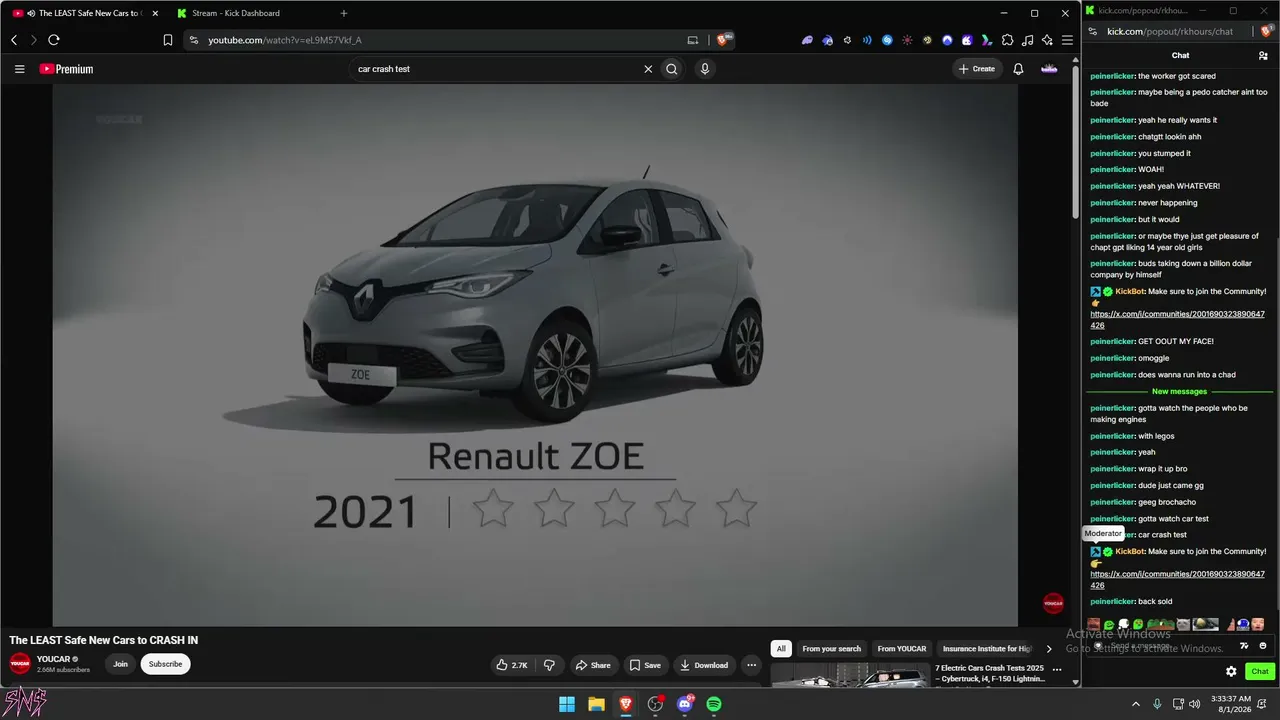Image resolution: width=1280 pixels, height=720 pixels.
Task: Open Spotify from the taskbar
Action: [x=714, y=704]
